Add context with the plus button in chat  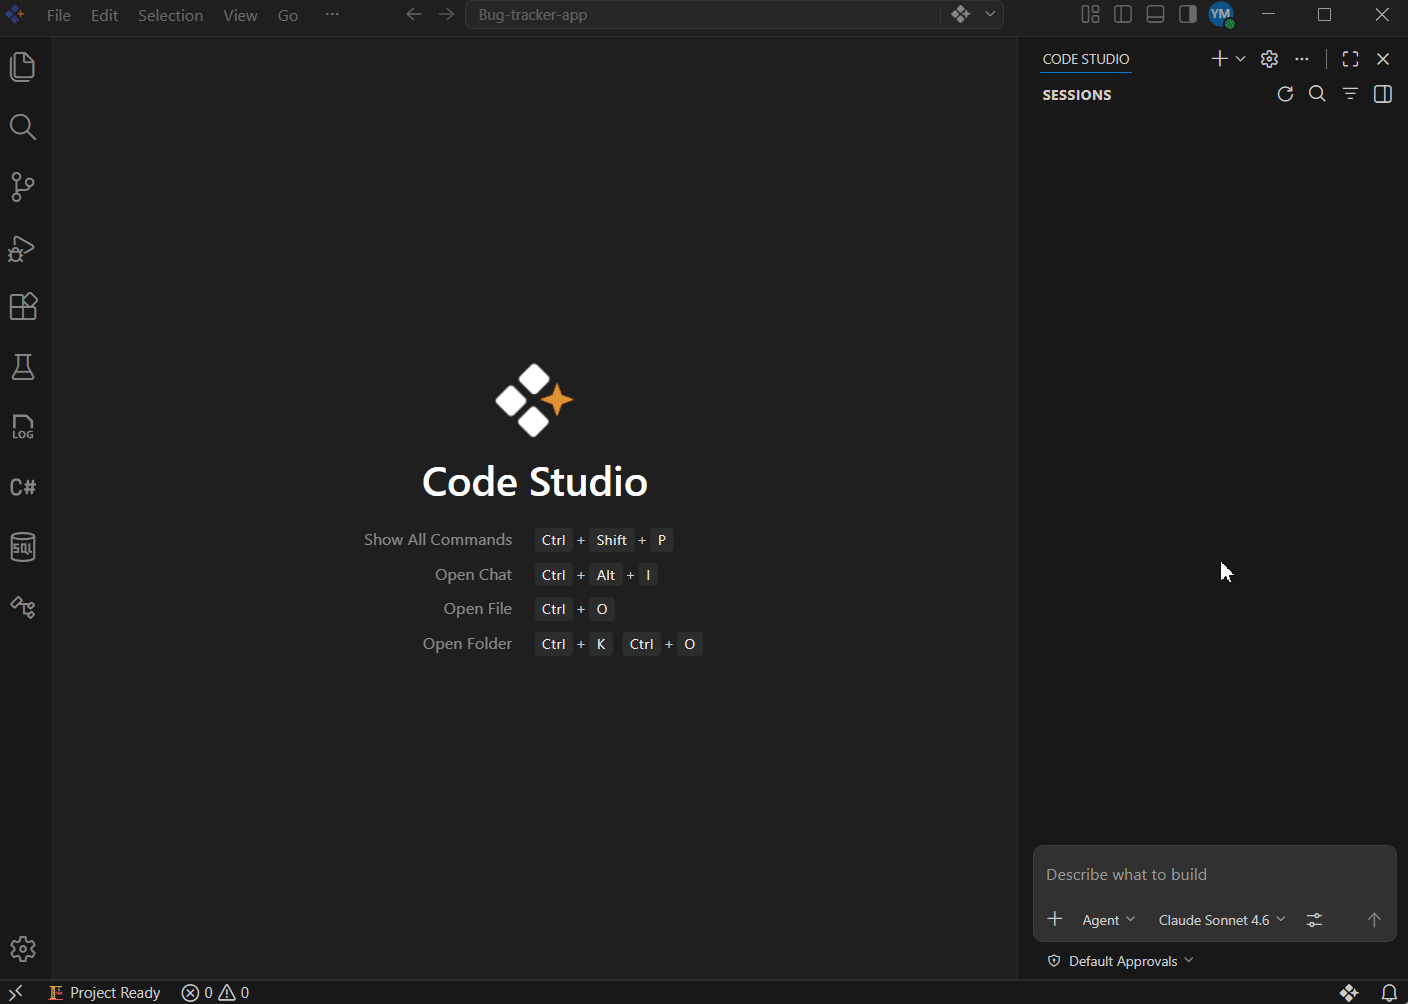1055,919
